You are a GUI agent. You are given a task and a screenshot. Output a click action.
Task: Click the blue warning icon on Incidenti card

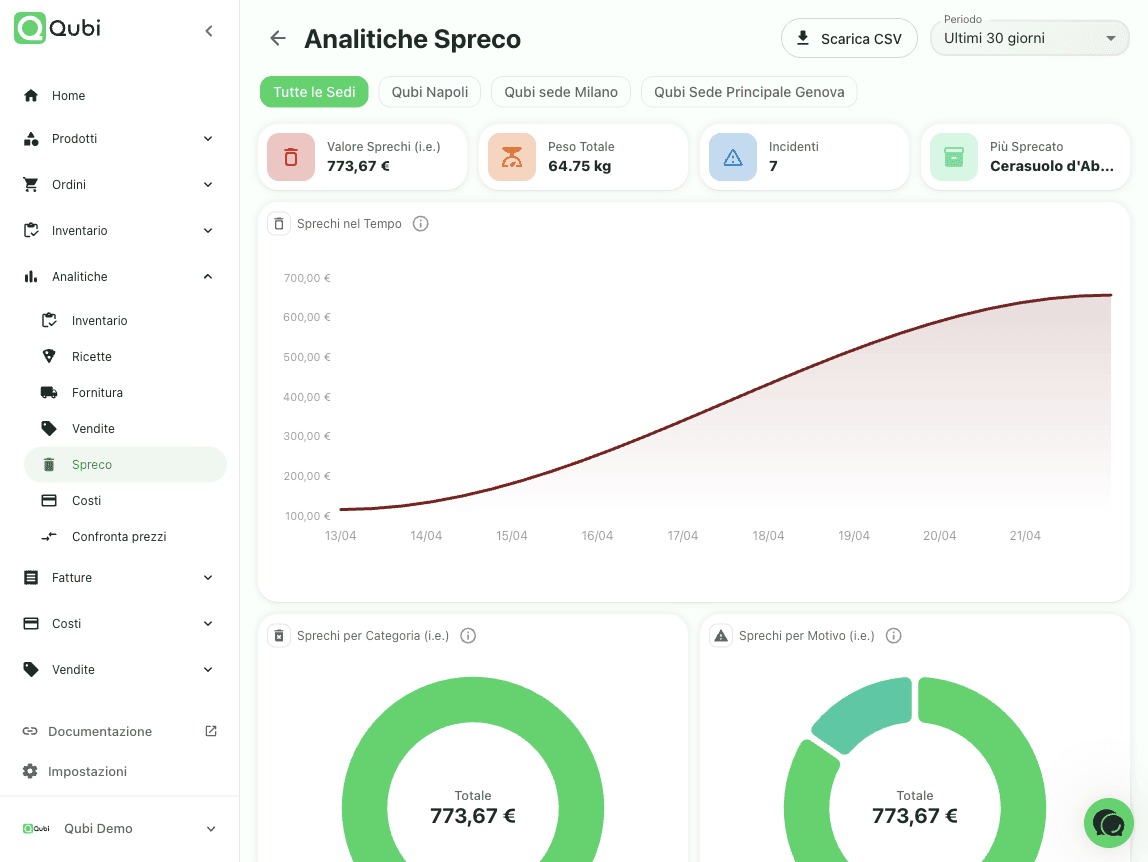(733, 157)
